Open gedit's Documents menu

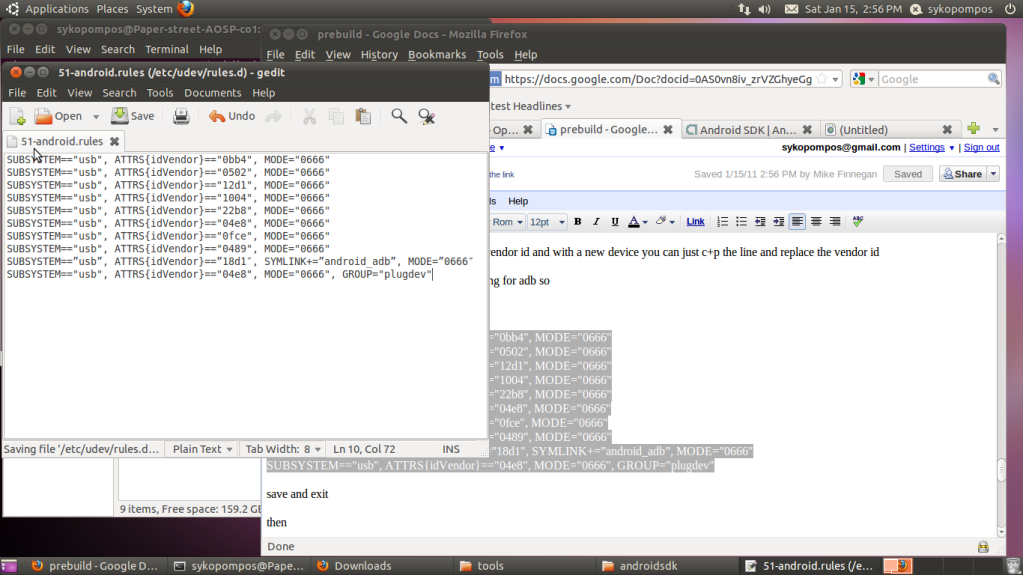coord(213,93)
